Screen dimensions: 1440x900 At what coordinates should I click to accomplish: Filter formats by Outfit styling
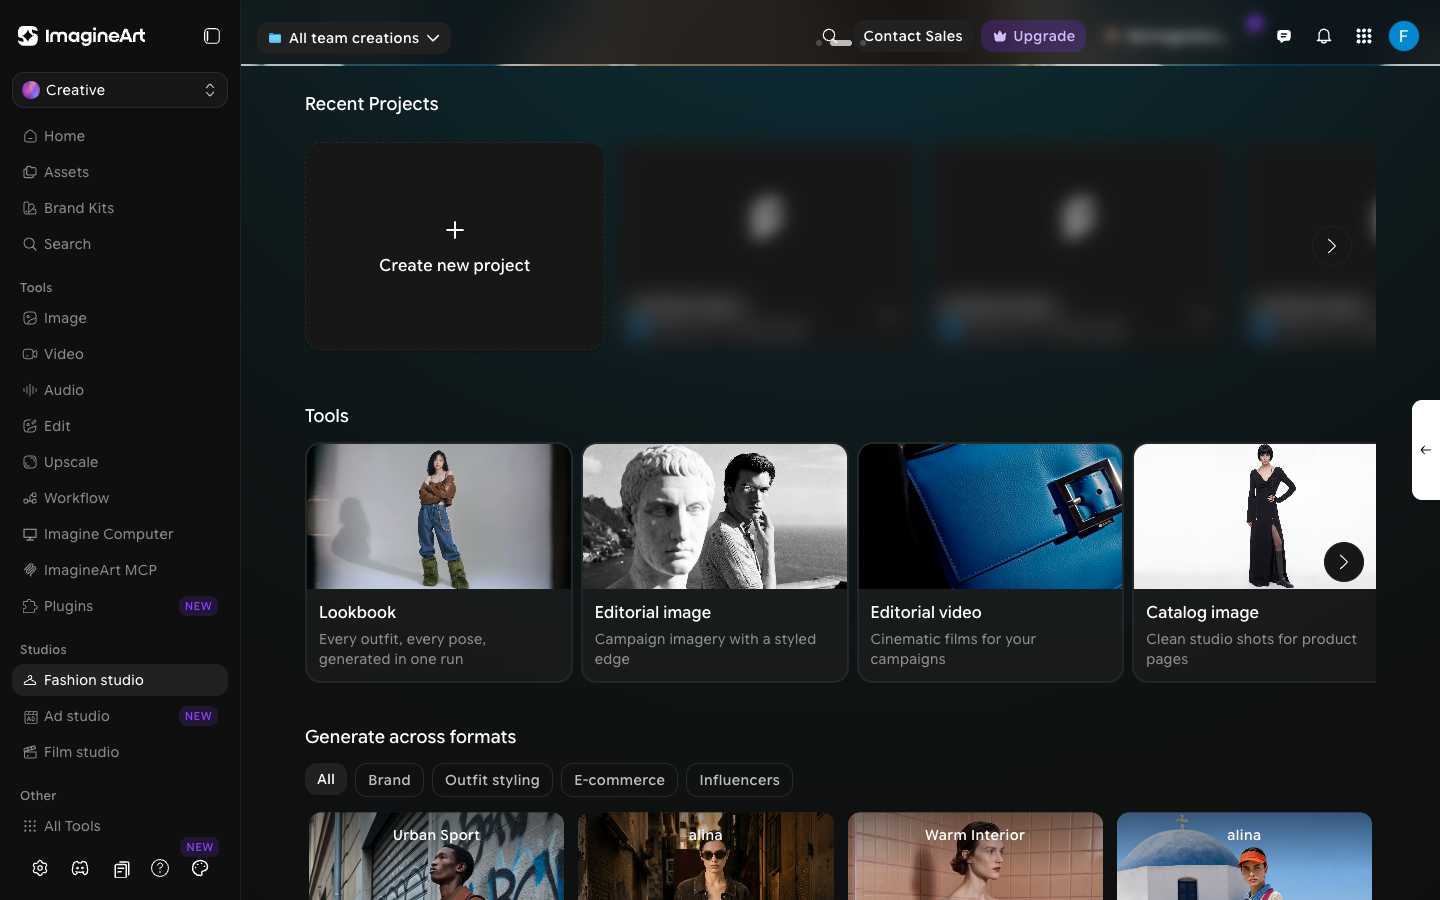[492, 780]
